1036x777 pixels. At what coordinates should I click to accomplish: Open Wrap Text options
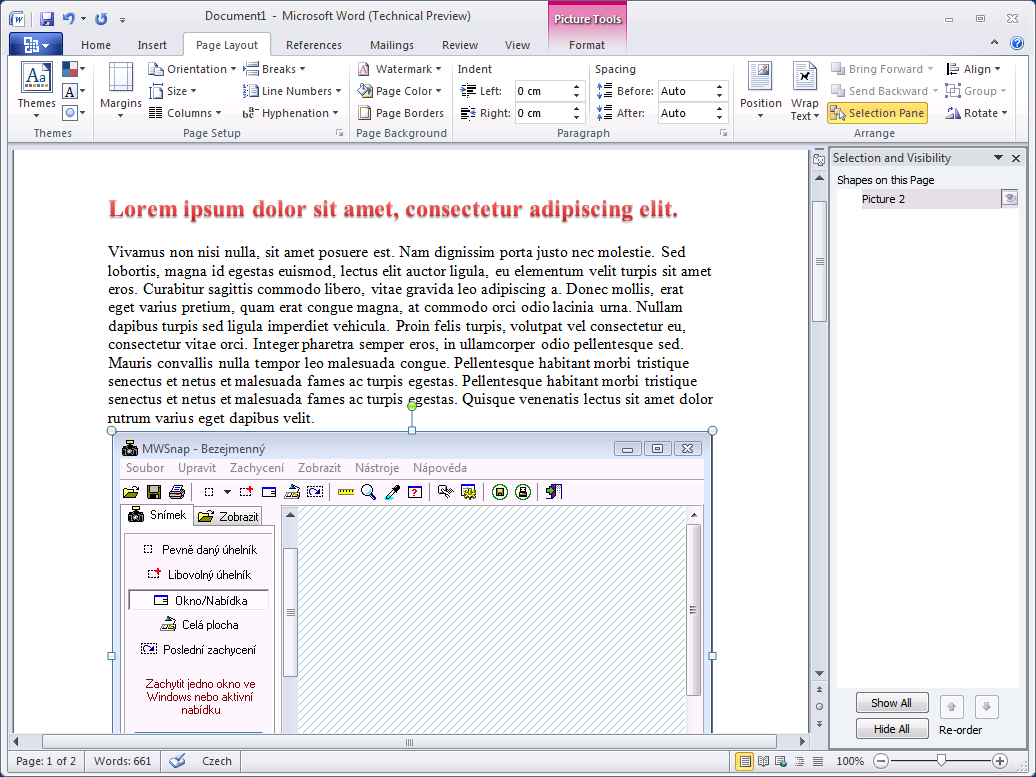pyautogui.click(x=805, y=91)
